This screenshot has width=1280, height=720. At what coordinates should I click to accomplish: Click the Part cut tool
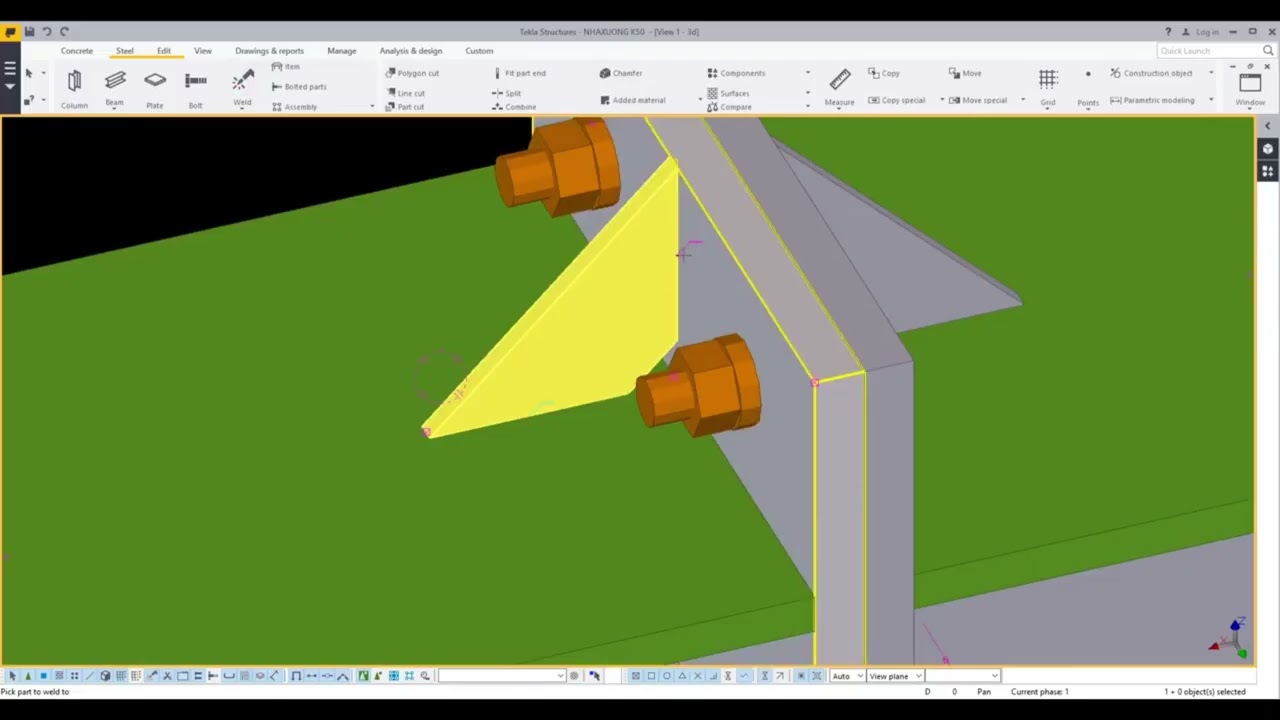(405, 107)
